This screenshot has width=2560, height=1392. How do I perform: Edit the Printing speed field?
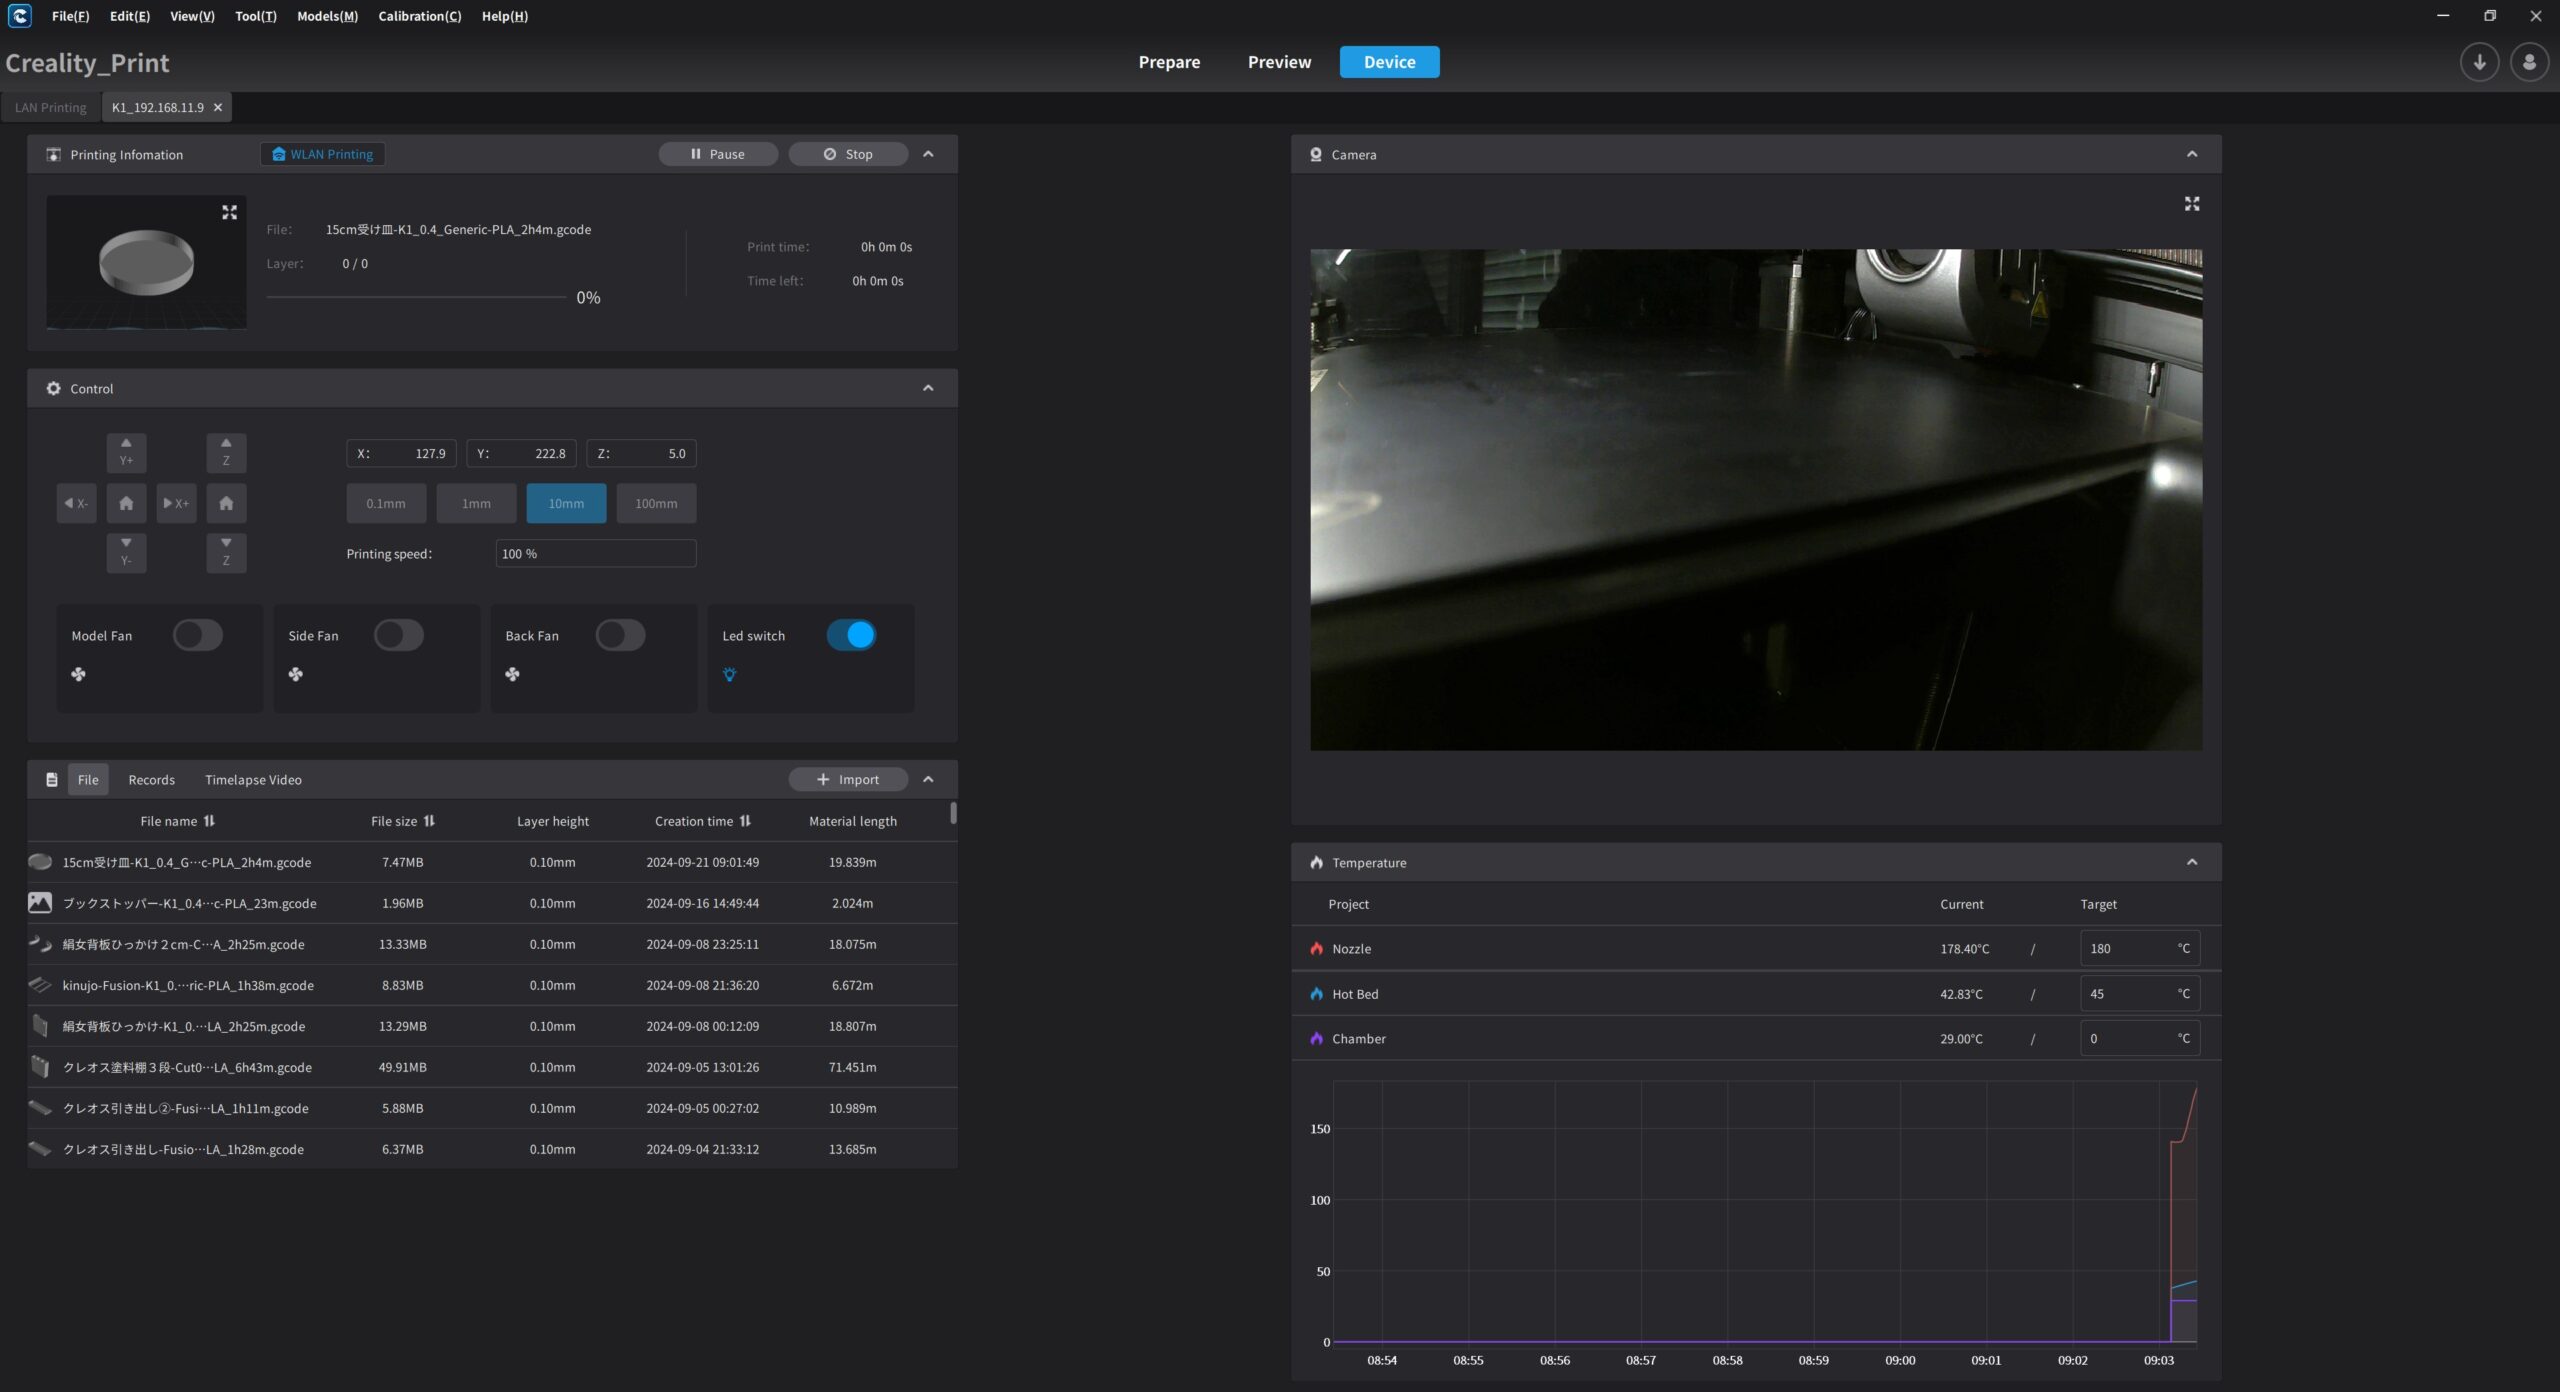coord(595,553)
